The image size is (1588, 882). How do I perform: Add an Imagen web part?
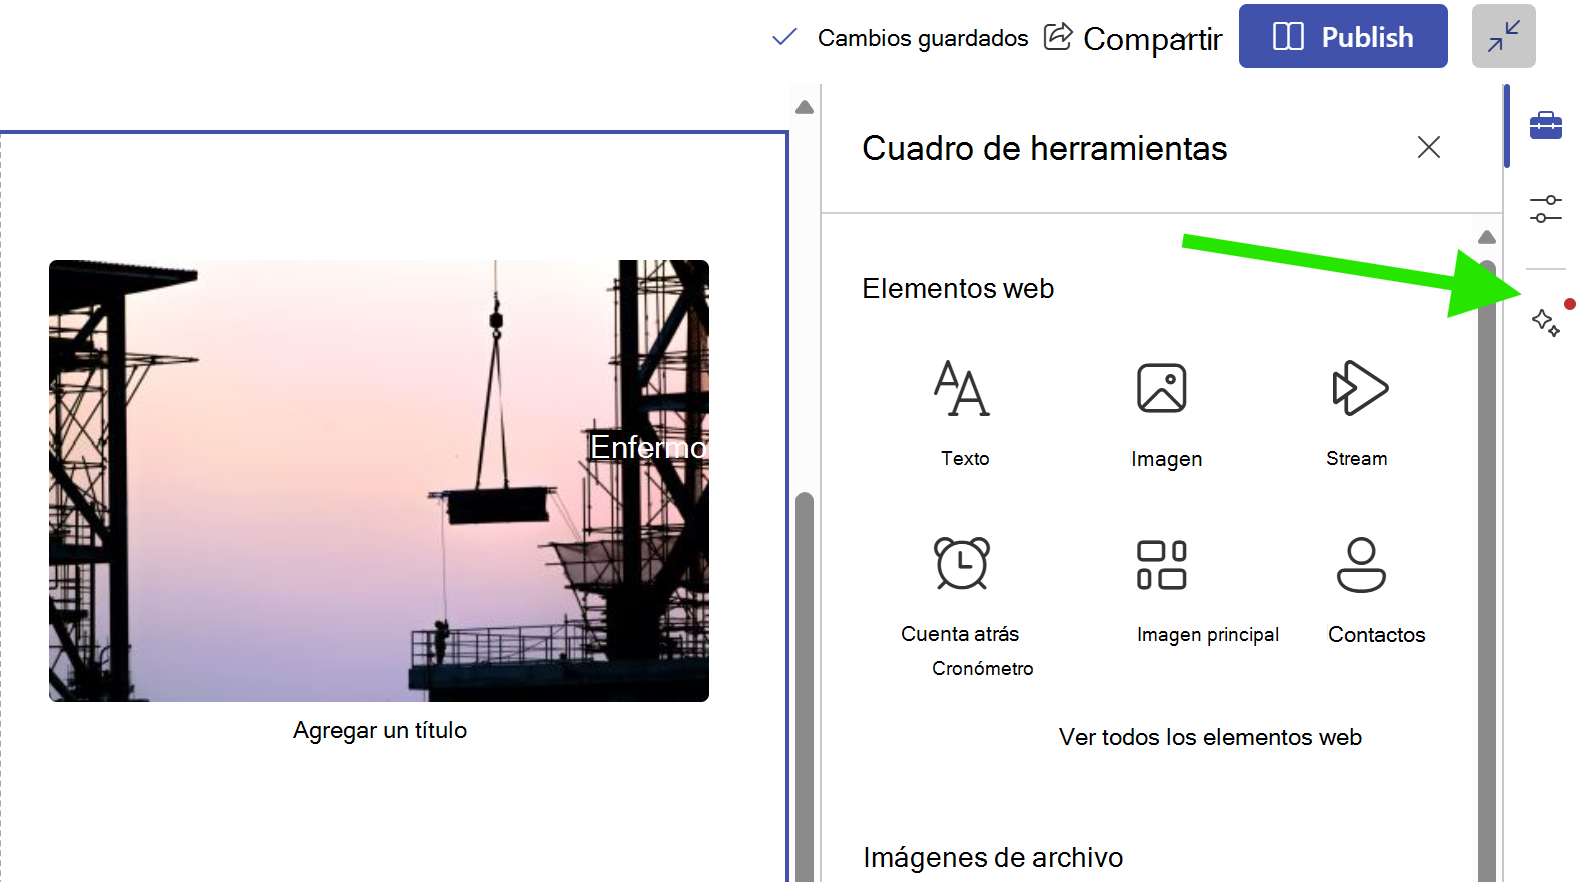point(1165,413)
